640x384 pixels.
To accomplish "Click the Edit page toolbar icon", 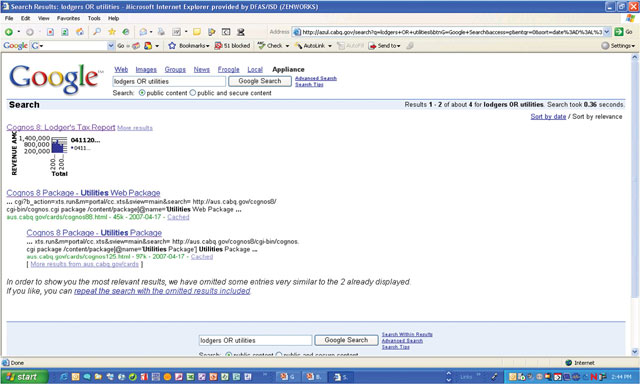I will pos(176,32).
